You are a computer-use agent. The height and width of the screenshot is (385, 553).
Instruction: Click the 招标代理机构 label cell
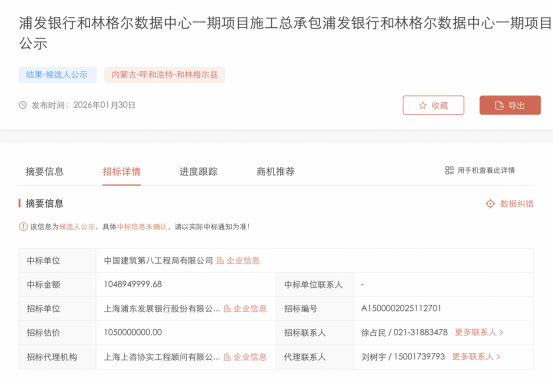pyautogui.click(x=57, y=357)
